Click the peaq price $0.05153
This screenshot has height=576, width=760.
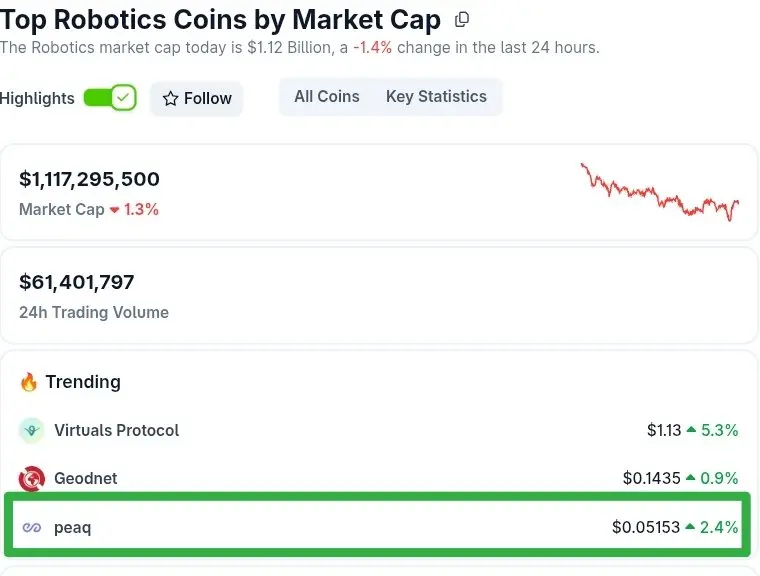[x=645, y=527]
